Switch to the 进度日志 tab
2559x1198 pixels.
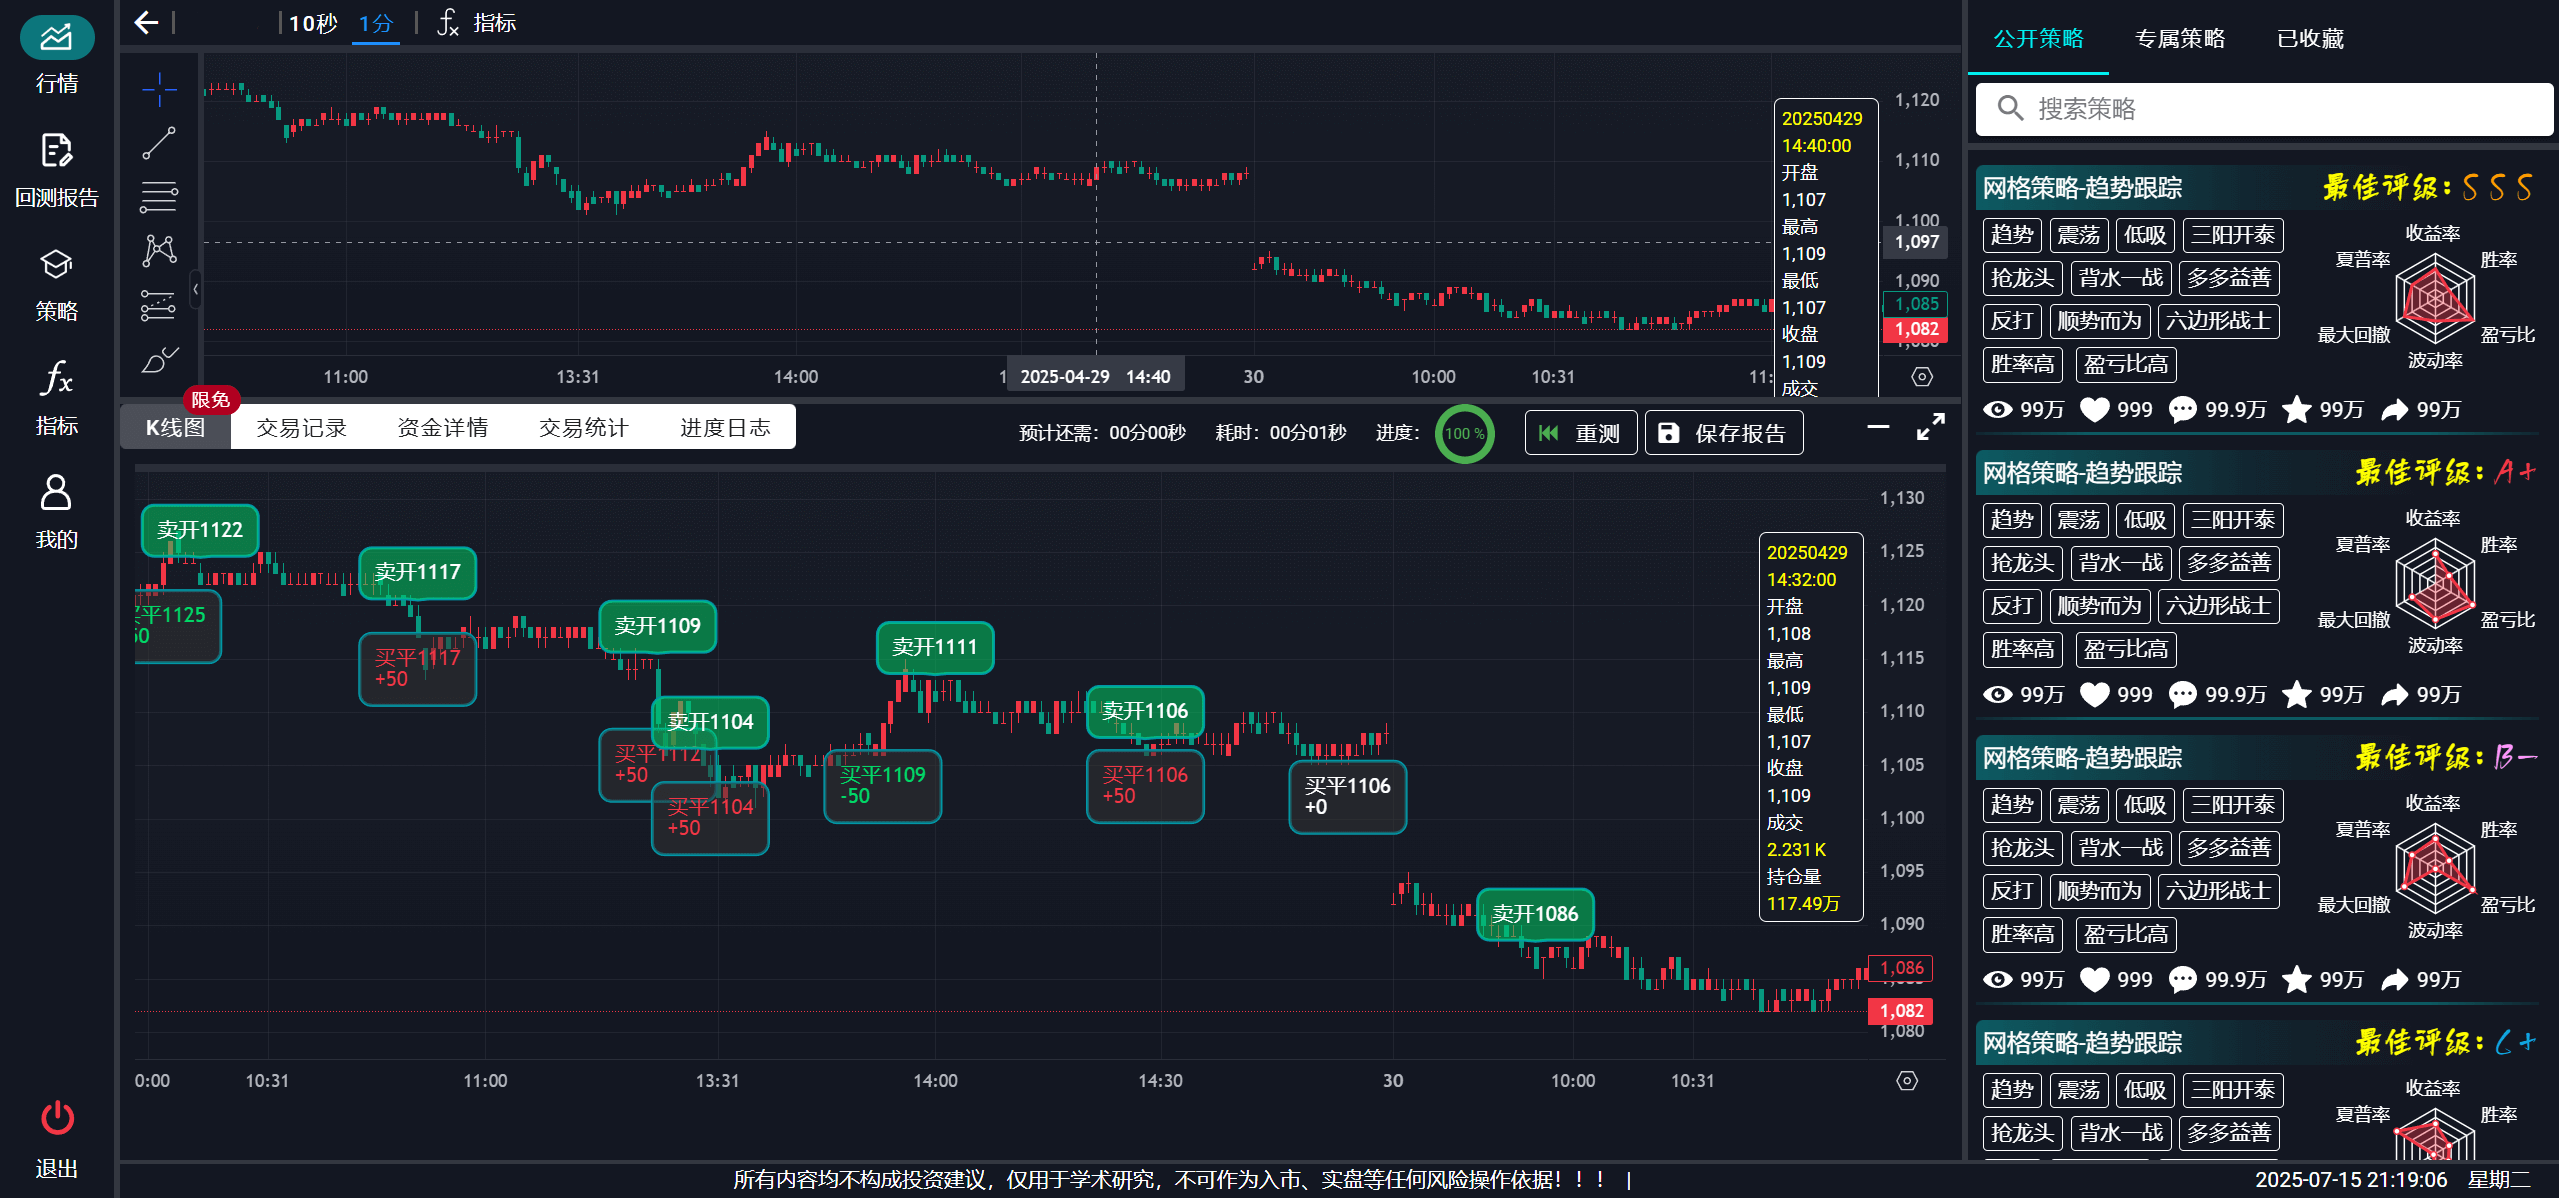tap(725, 428)
